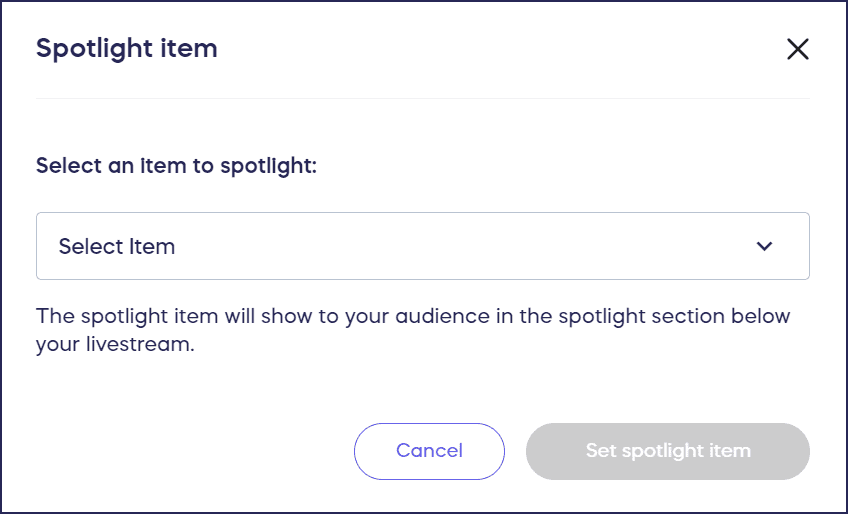Expand the item list using the down arrow
Screen dimensions: 849x514
tap(765, 246)
